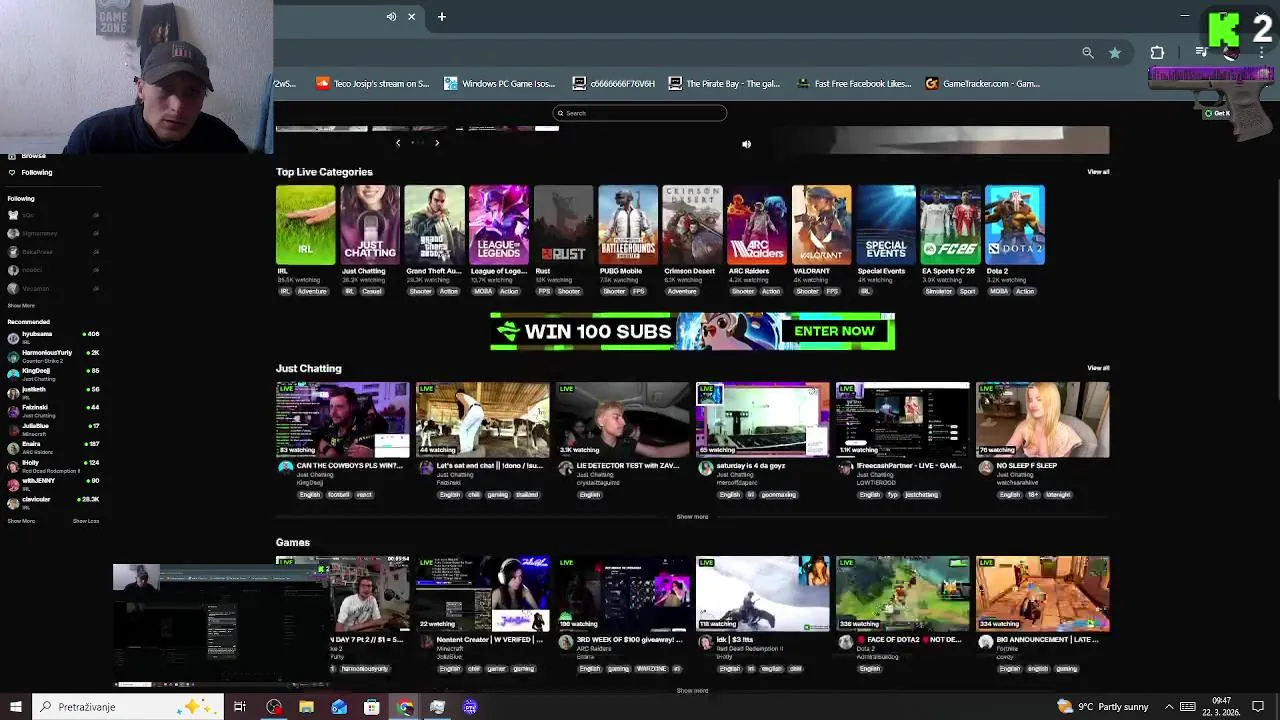The width and height of the screenshot is (1280, 720).
Task: Open the VALORANT category cover
Action: tap(821, 225)
